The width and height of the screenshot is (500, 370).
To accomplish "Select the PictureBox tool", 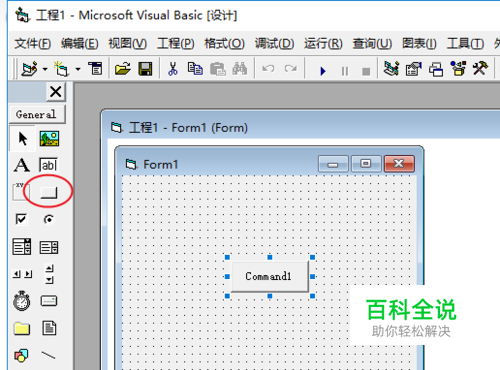I will (49, 138).
